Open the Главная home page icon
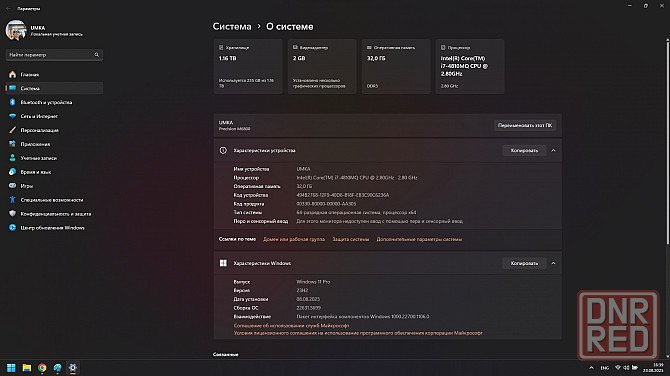 click(x=12, y=74)
